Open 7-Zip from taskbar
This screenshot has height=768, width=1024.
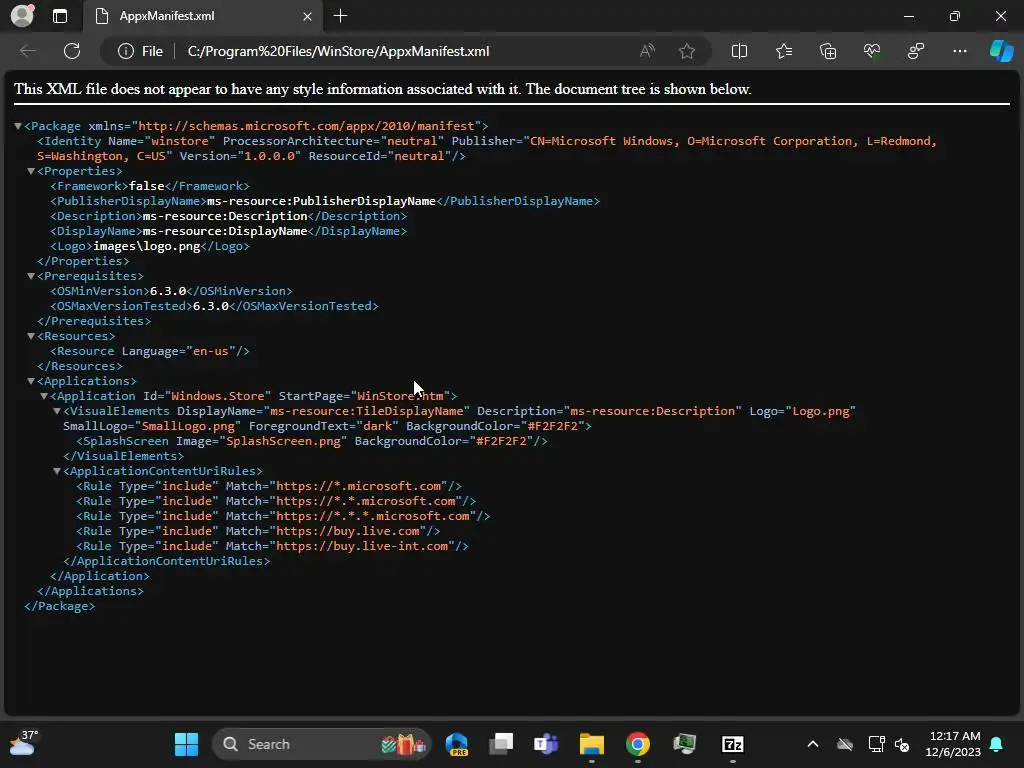point(733,744)
